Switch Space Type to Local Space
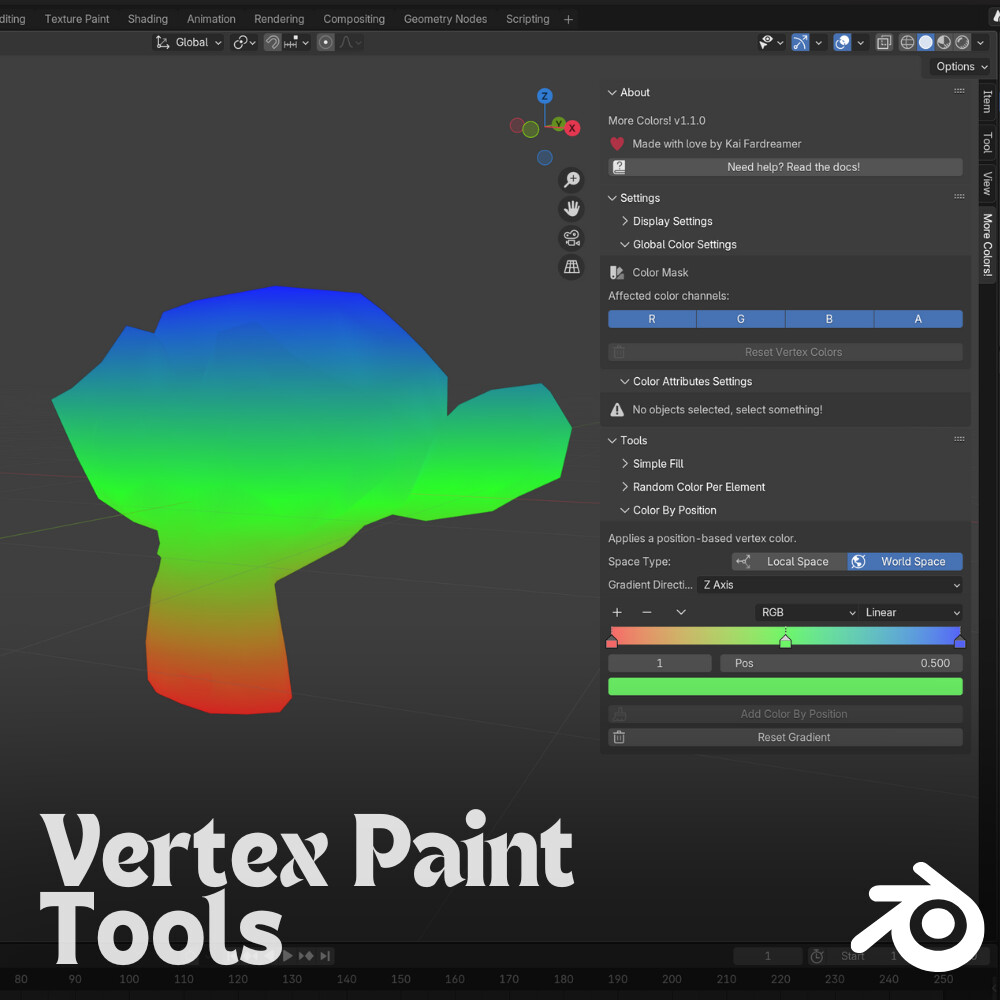The height and width of the screenshot is (1000, 1000). [796, 561]
